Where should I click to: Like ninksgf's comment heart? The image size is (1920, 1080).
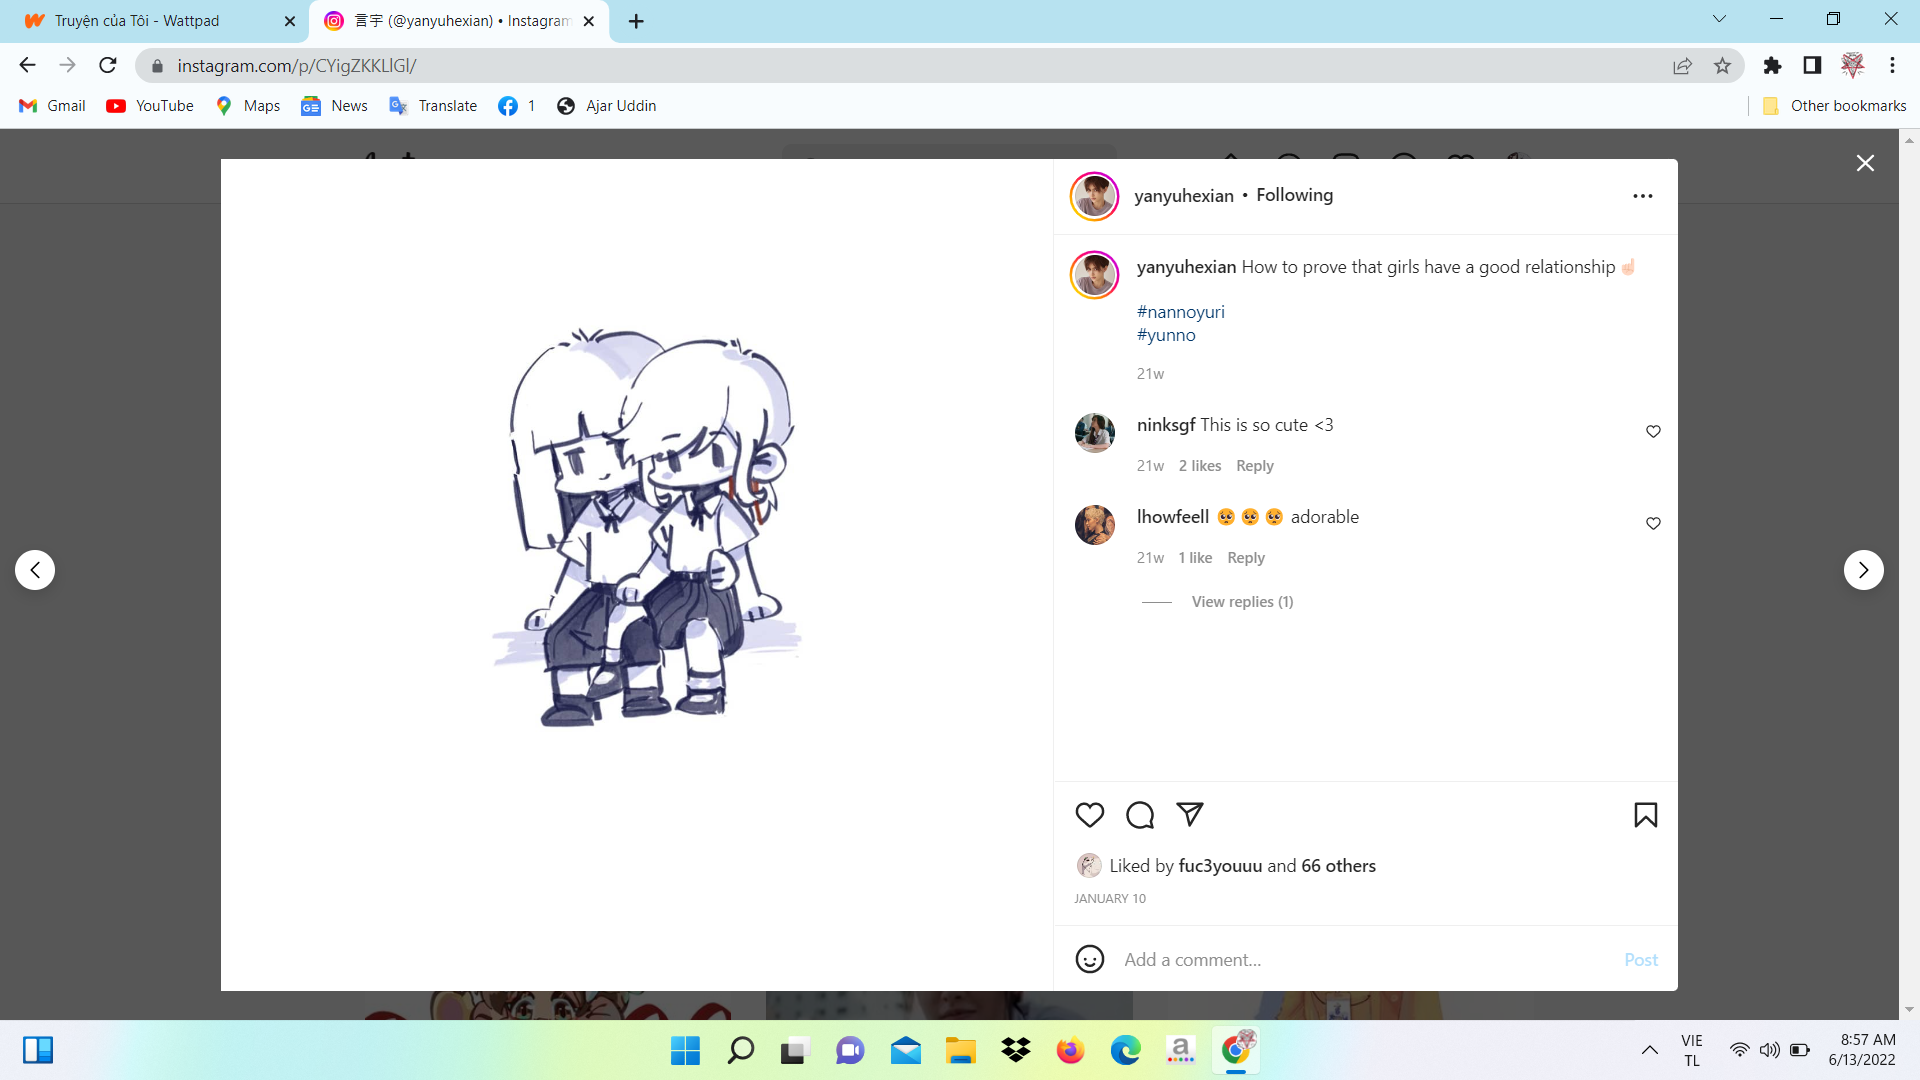(x=1653, y=431)
